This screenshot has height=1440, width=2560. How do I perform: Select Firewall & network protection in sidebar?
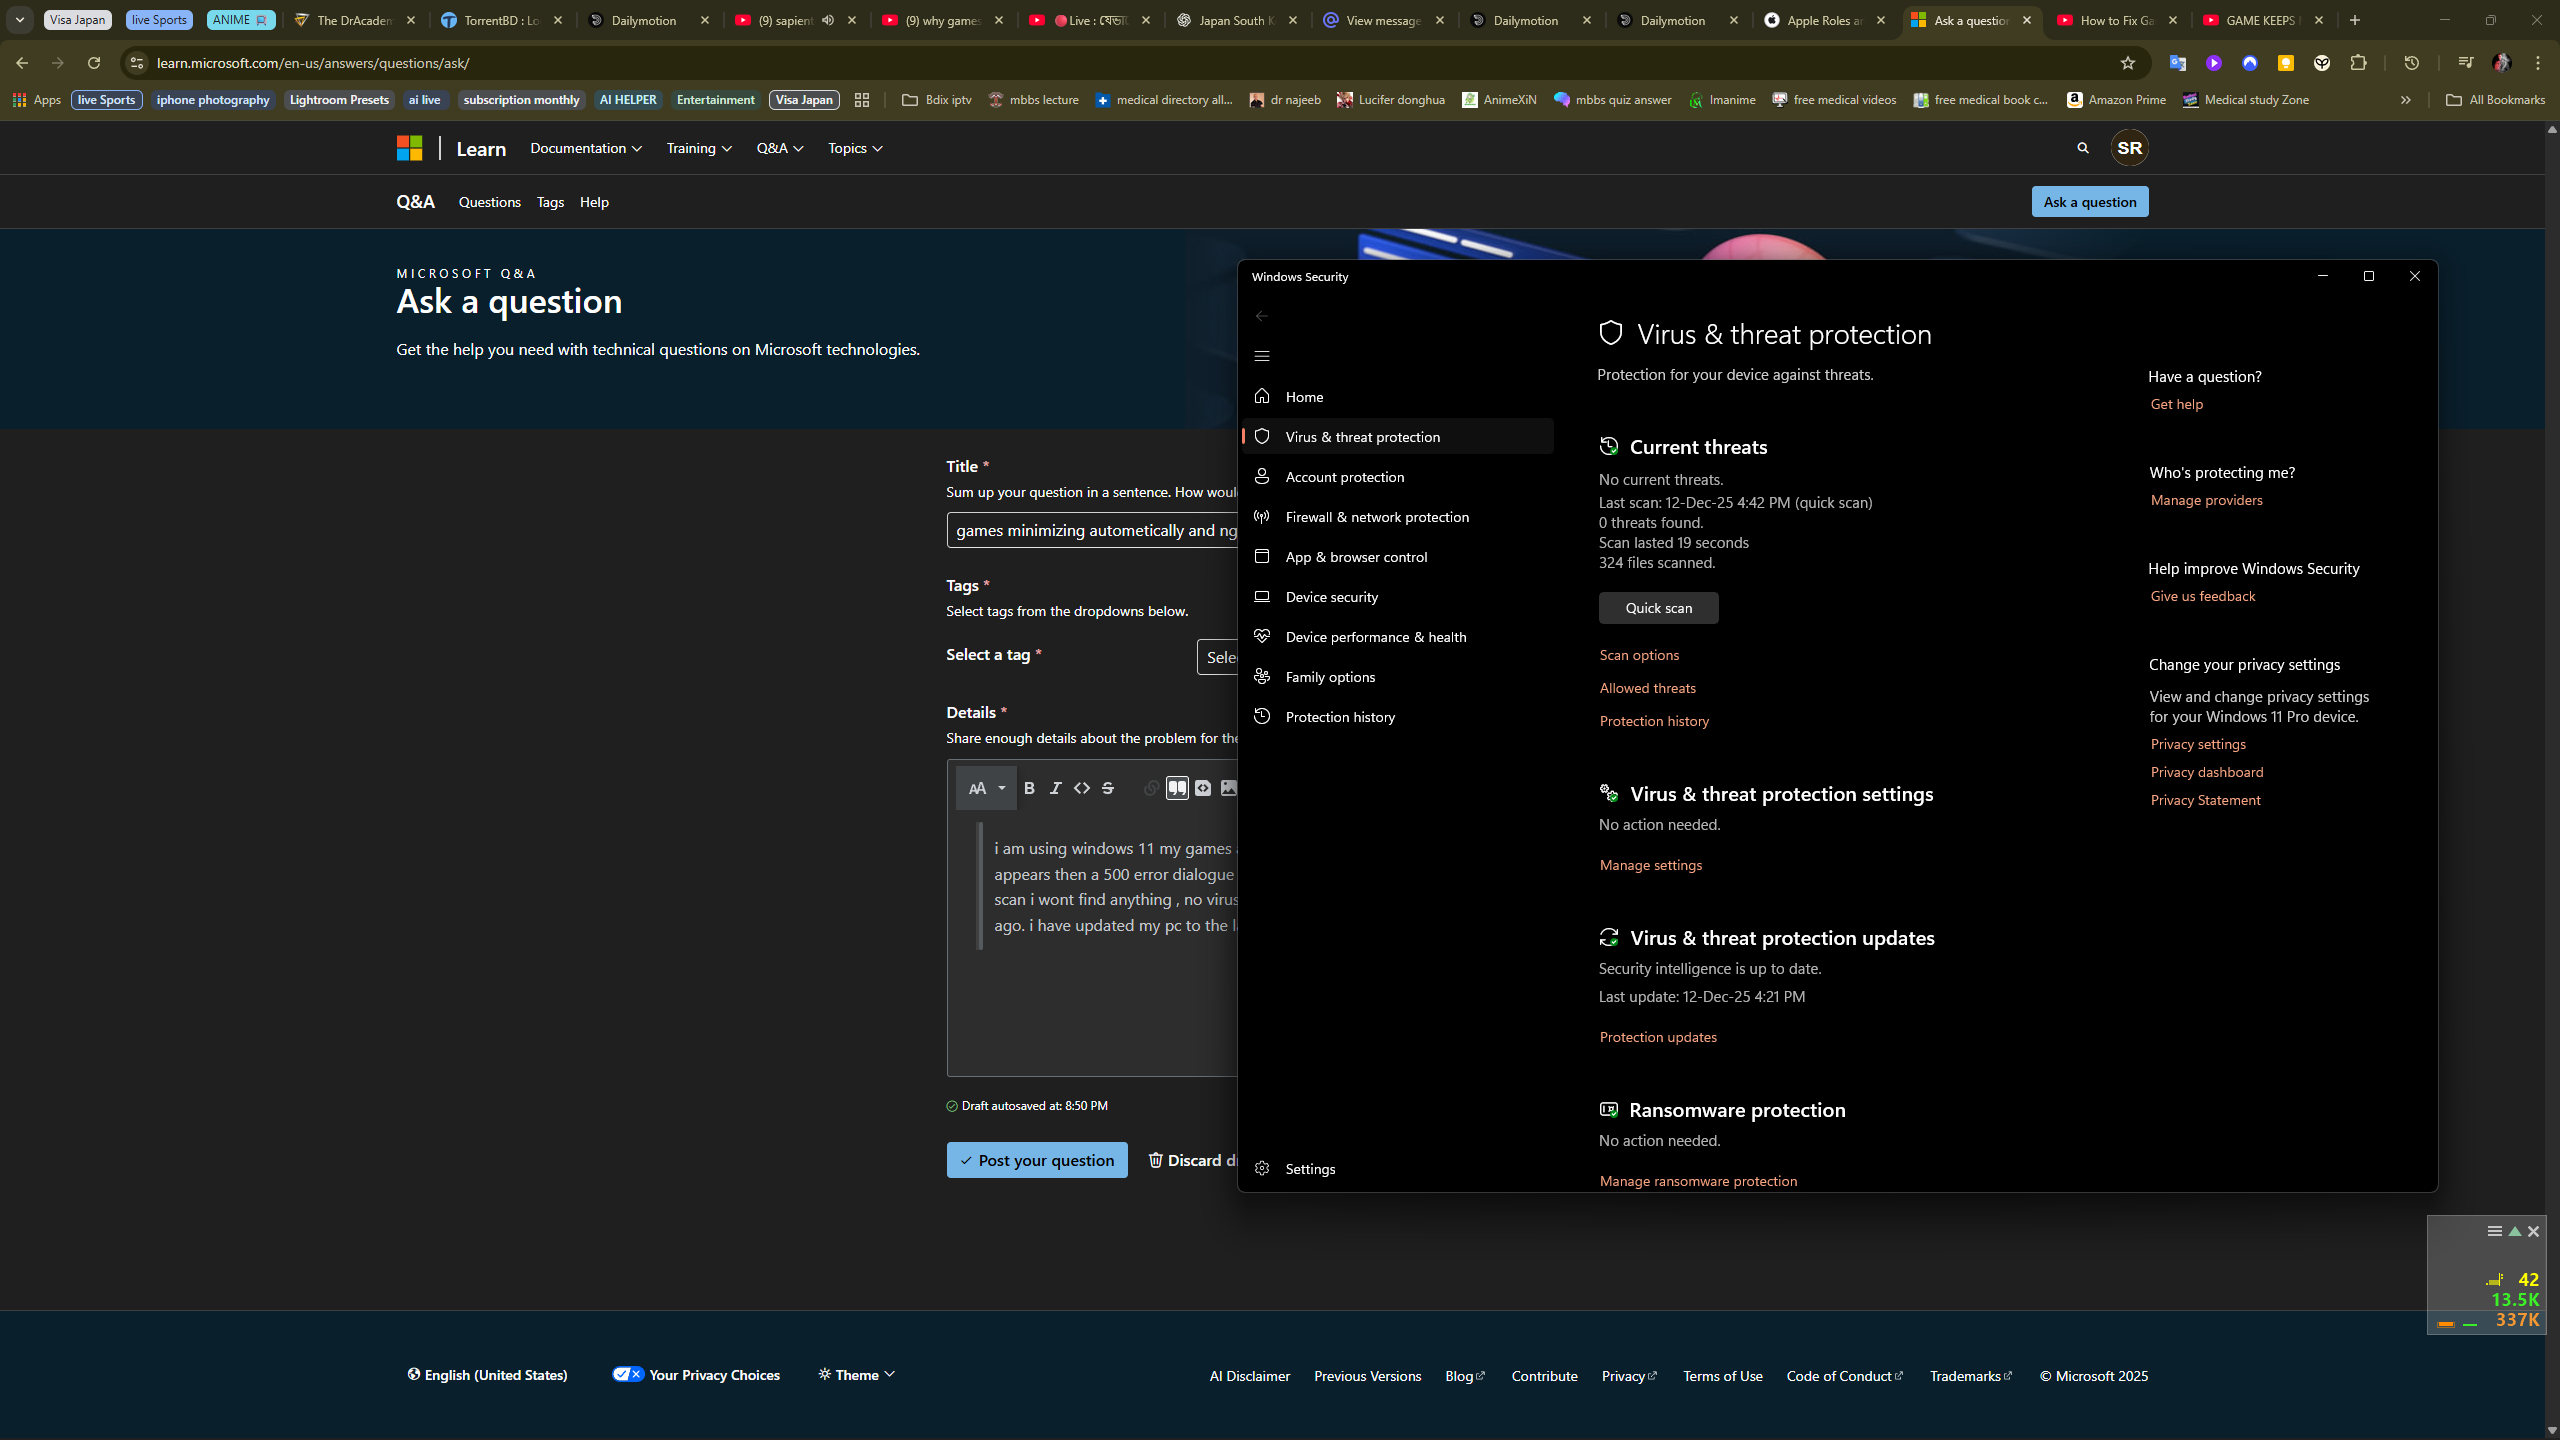coord(1376,517)
